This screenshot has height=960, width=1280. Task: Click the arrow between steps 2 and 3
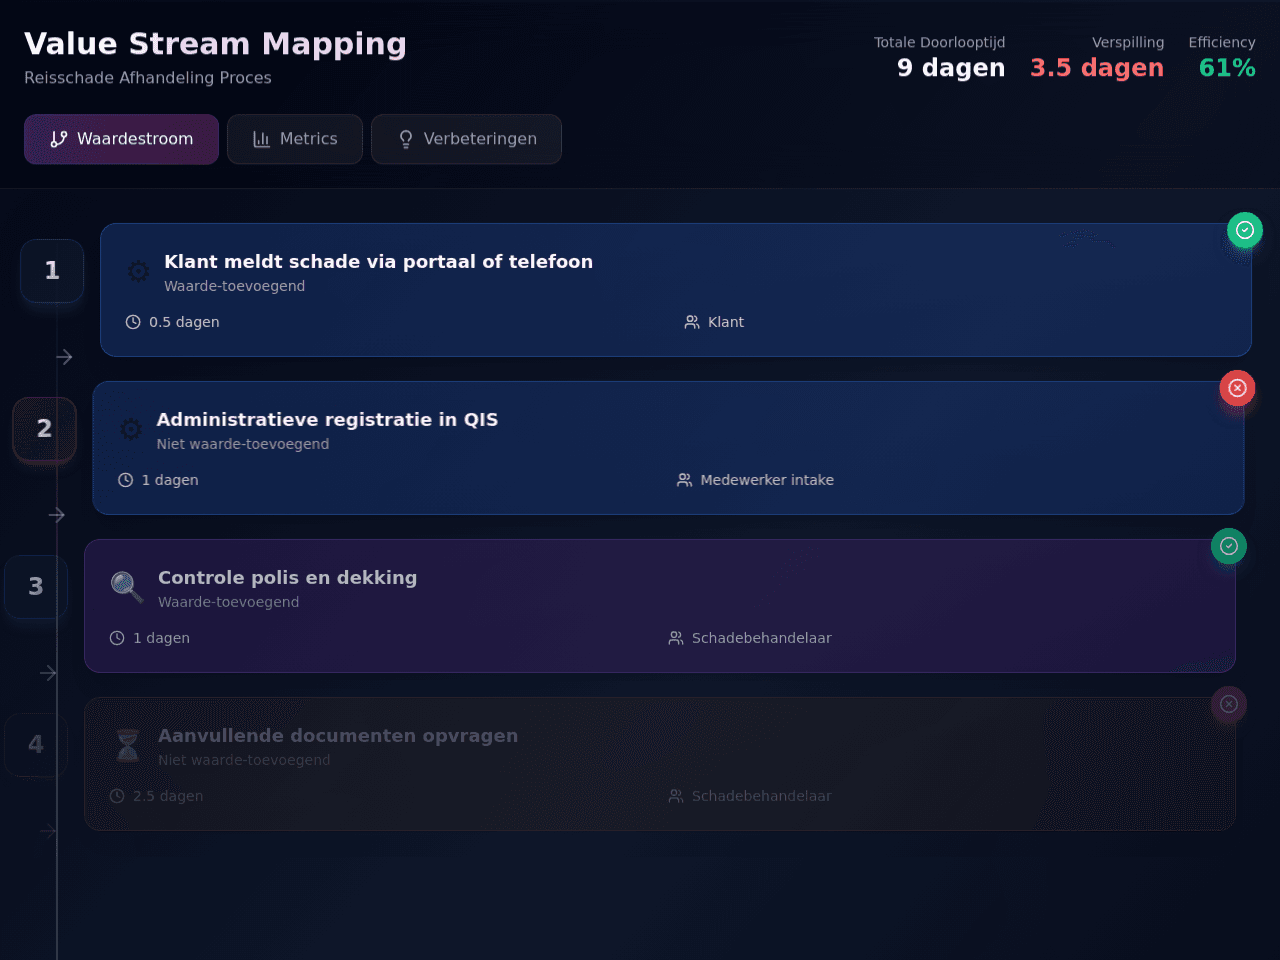point(56,515)
